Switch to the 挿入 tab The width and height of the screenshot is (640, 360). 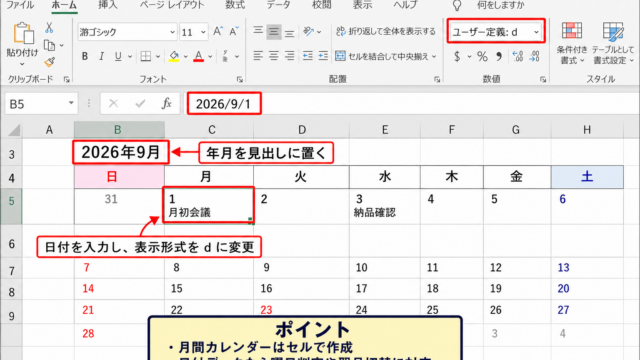[x=108, y=5]
